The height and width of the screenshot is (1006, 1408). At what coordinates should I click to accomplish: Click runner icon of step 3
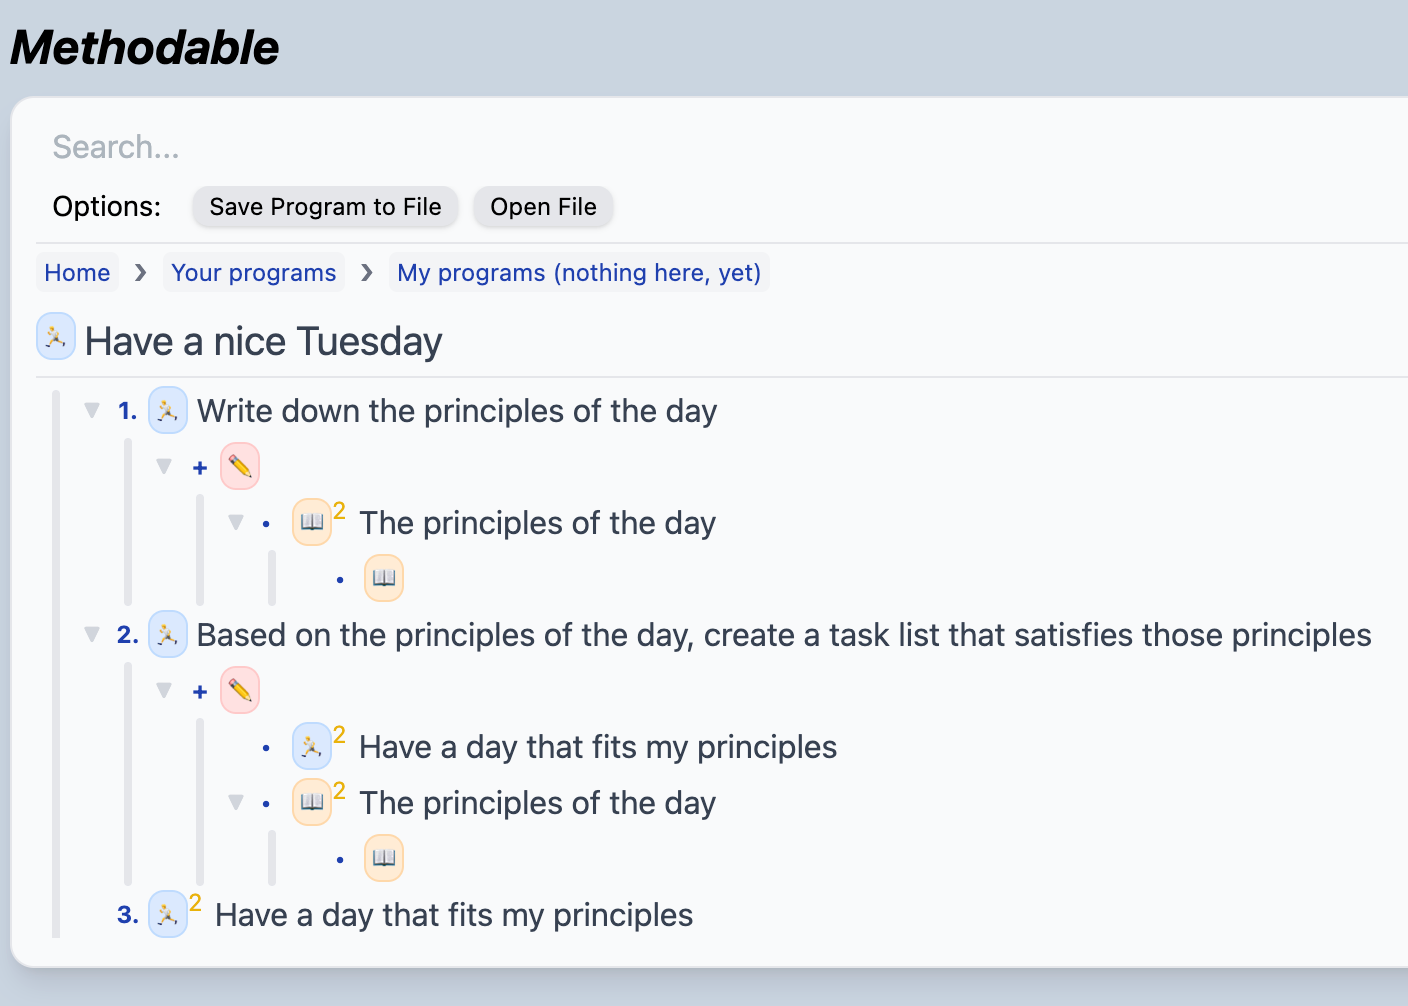coord(168,914)
